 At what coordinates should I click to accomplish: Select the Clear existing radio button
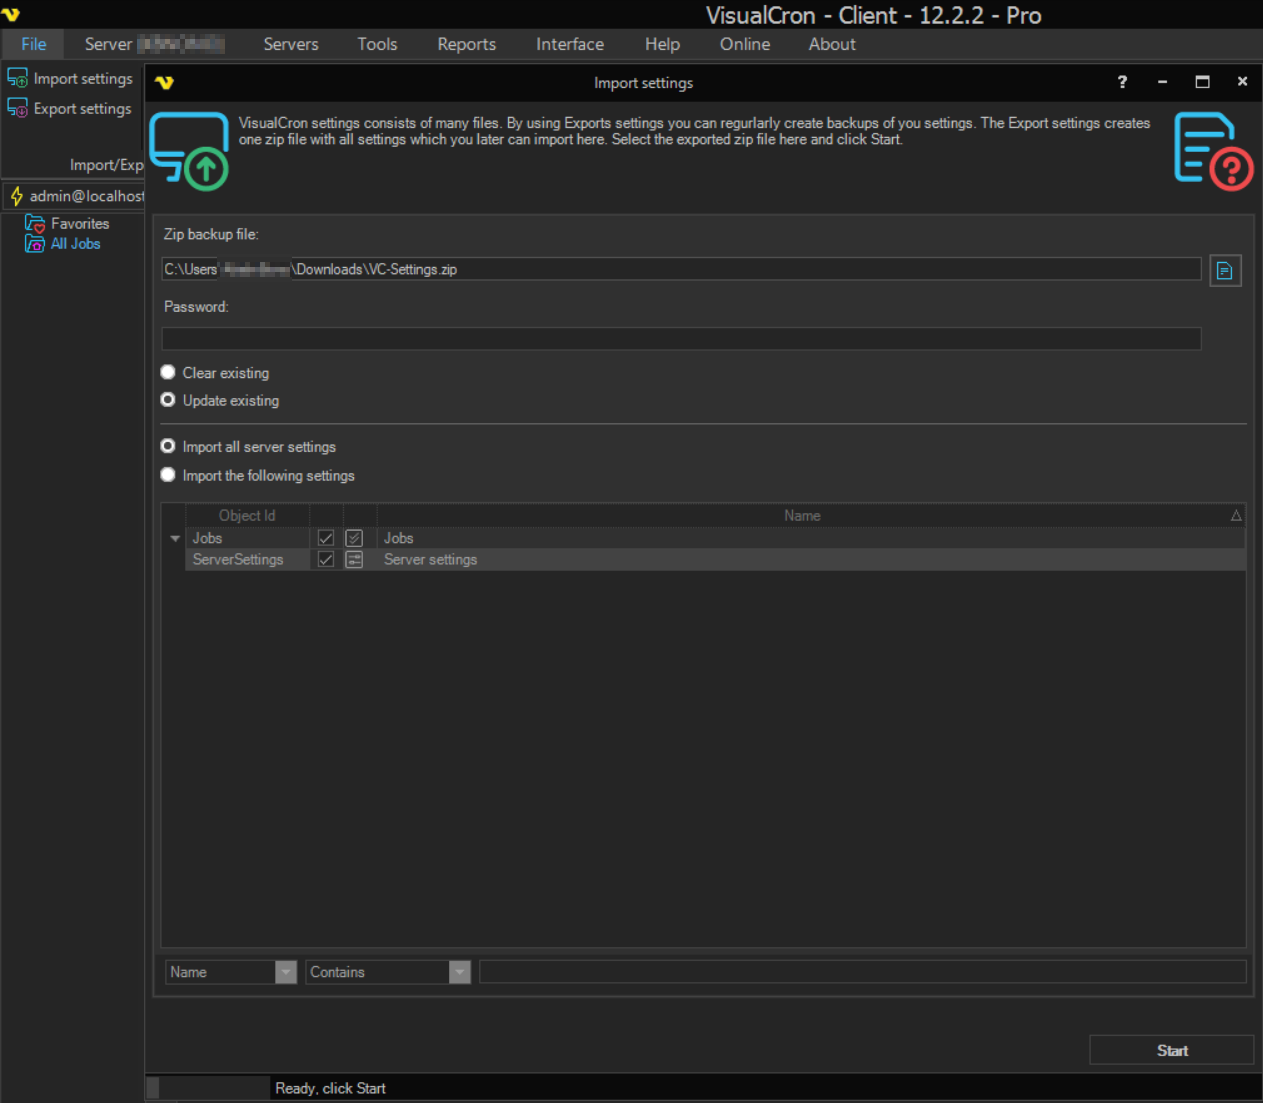(168, 372)
